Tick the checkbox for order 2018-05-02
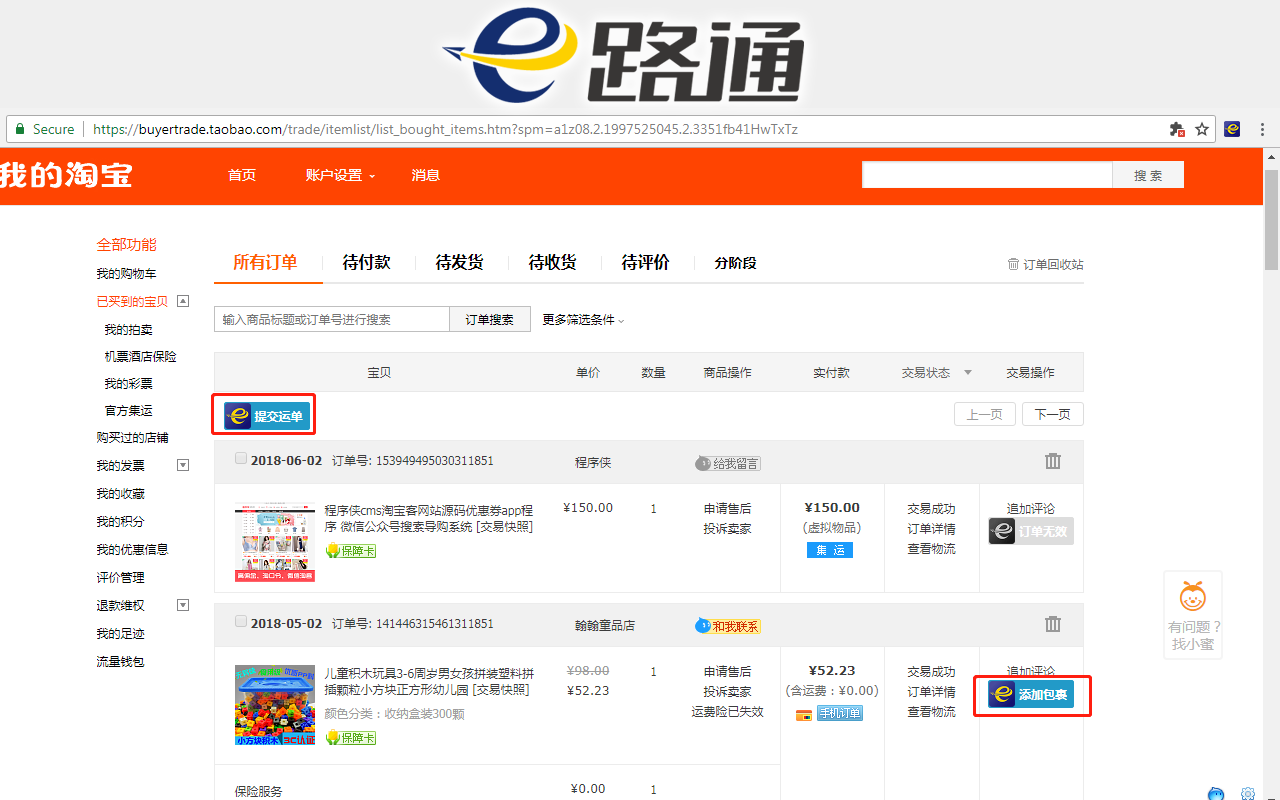Viewport: 1280px width, 800px height. 240,621
